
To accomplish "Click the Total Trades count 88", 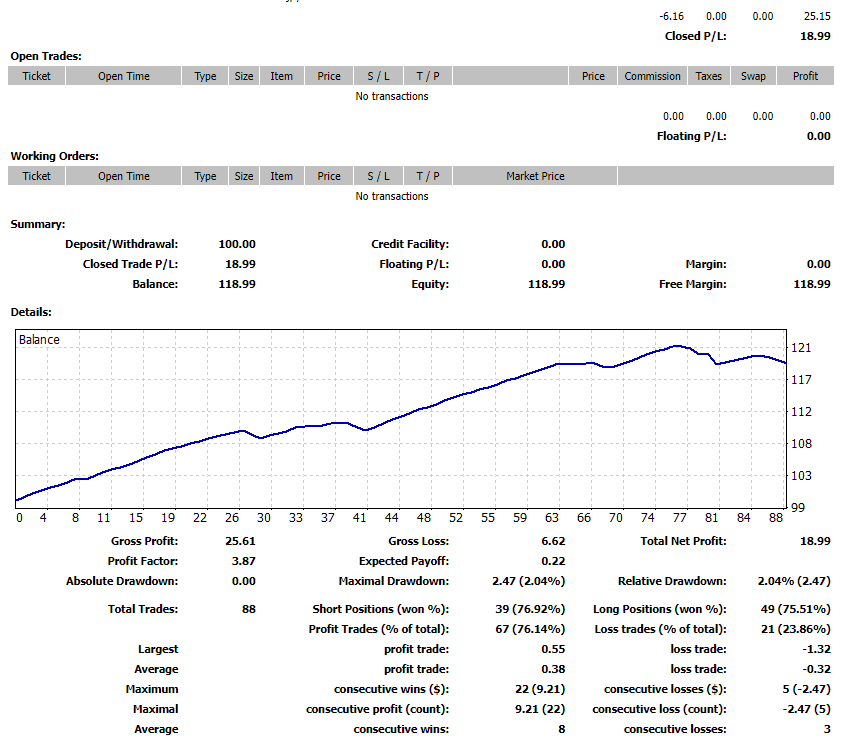I will 250,609.
